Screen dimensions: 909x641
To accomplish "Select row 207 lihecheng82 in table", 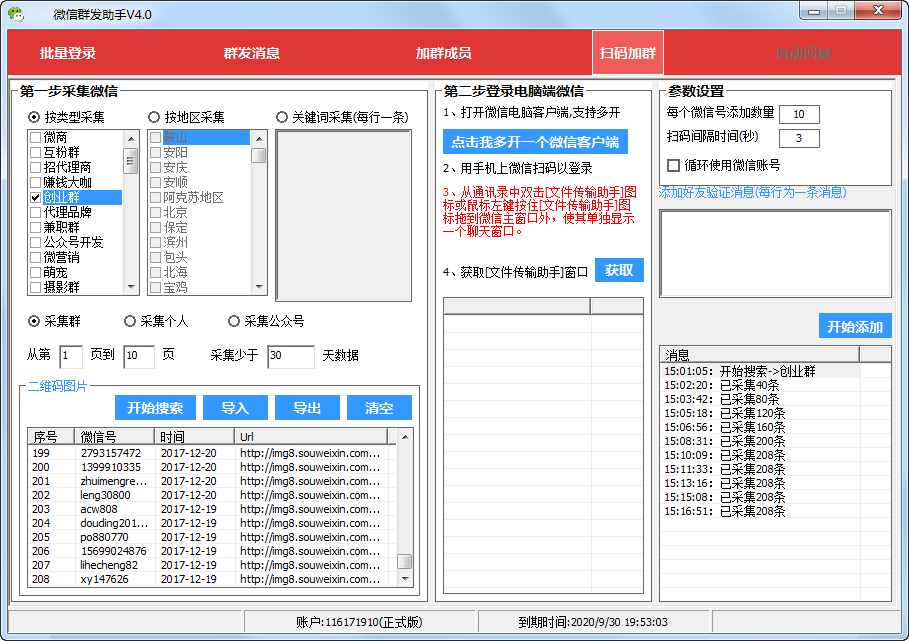I will pos(212,565).
